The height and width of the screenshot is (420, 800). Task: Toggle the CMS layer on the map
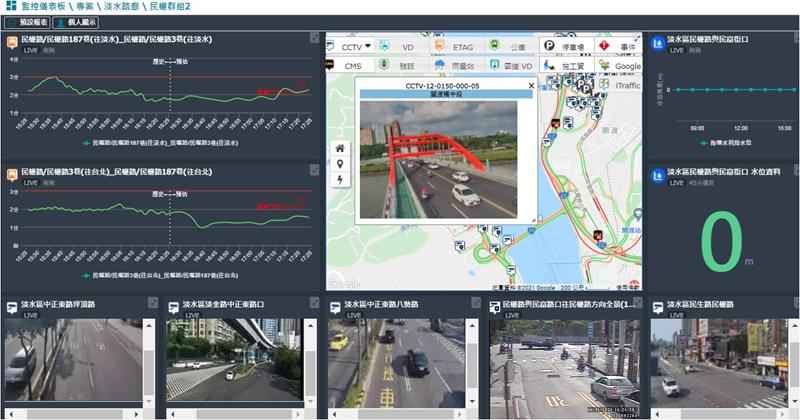click(x=344, y=65)
